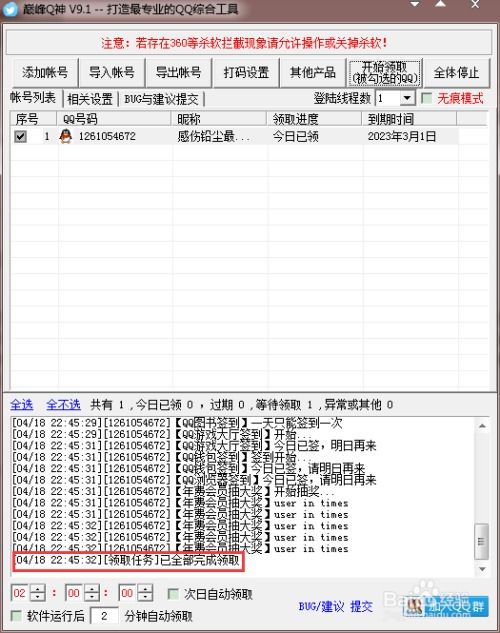Click minutes input field showing 2

104,616
